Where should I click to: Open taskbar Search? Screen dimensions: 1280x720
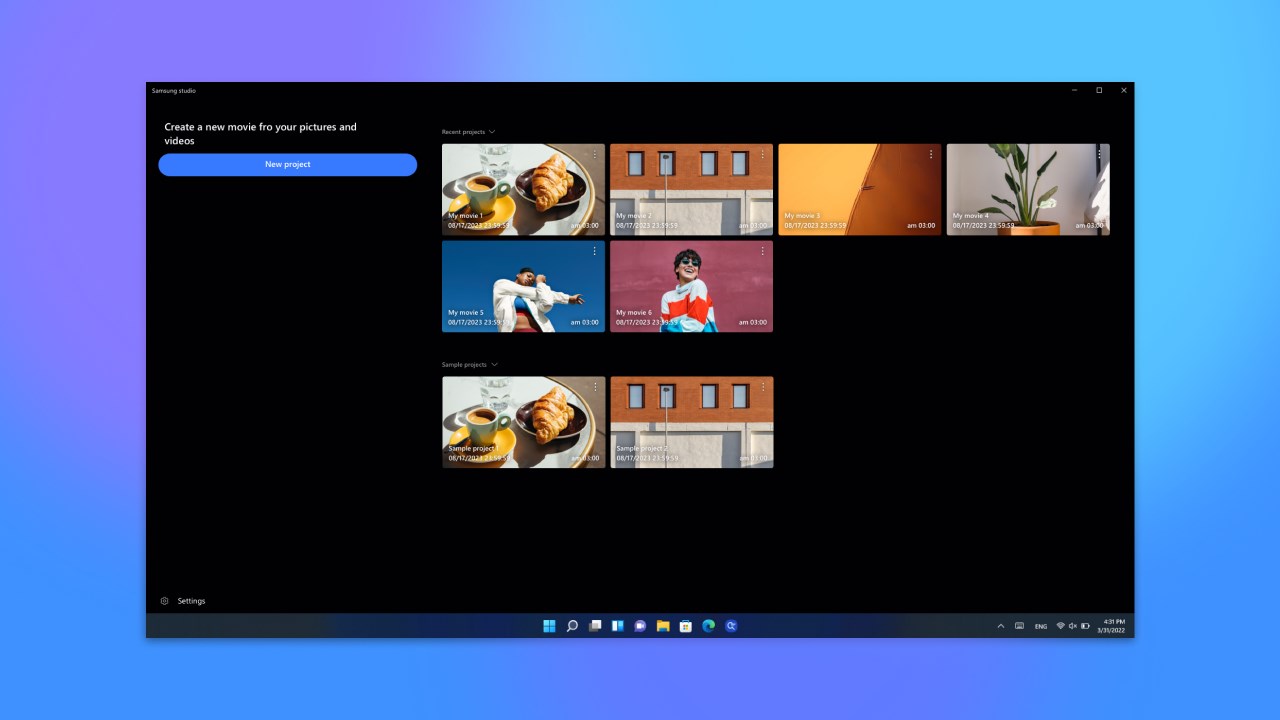[x=572, y=626]
